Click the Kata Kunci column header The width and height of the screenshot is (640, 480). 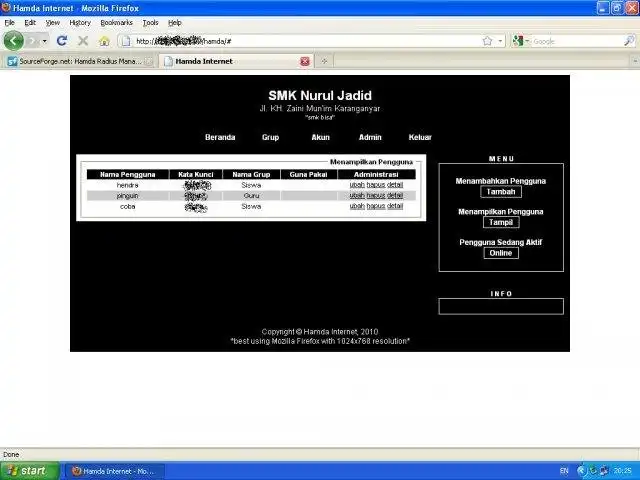[x=196, y=175]
